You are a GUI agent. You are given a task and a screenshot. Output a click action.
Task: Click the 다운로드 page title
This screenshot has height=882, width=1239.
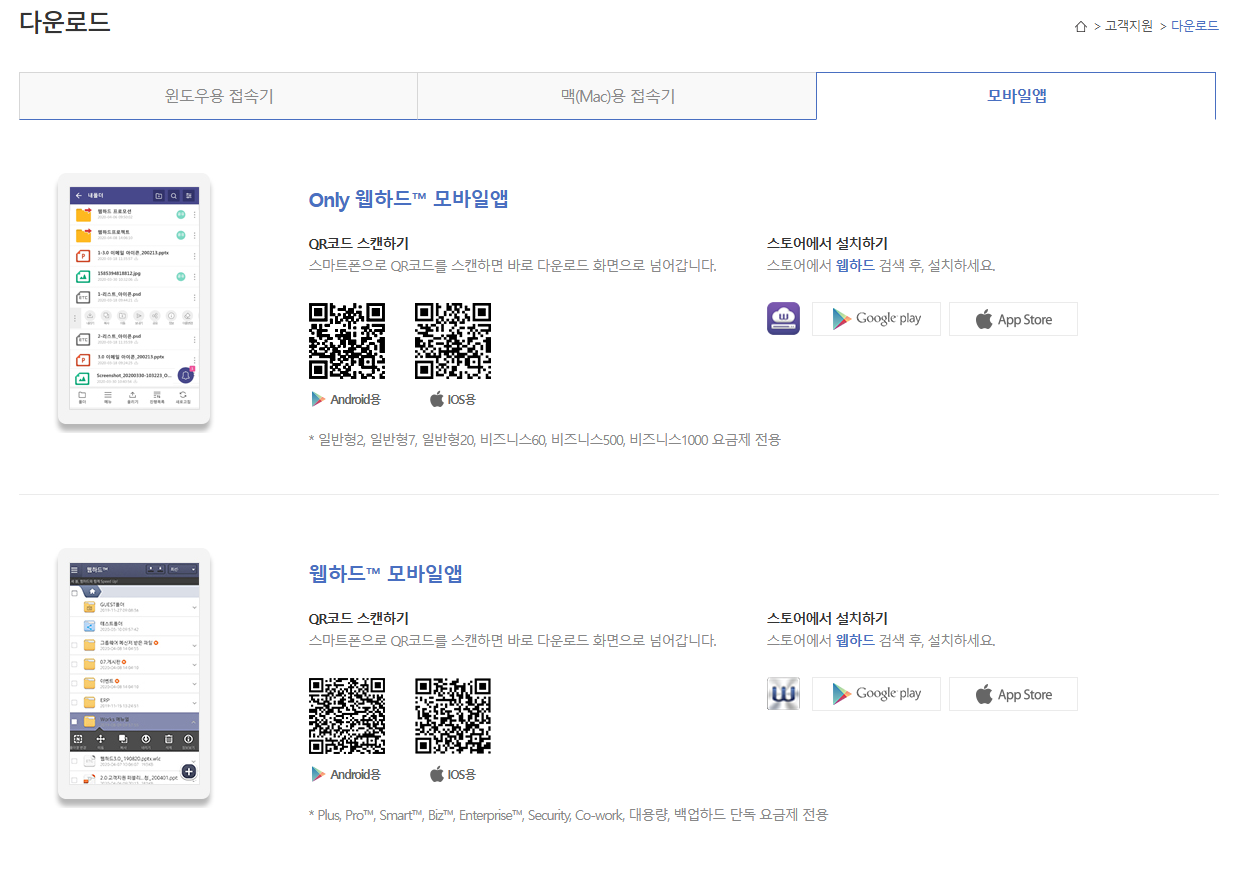coord(65,22)
